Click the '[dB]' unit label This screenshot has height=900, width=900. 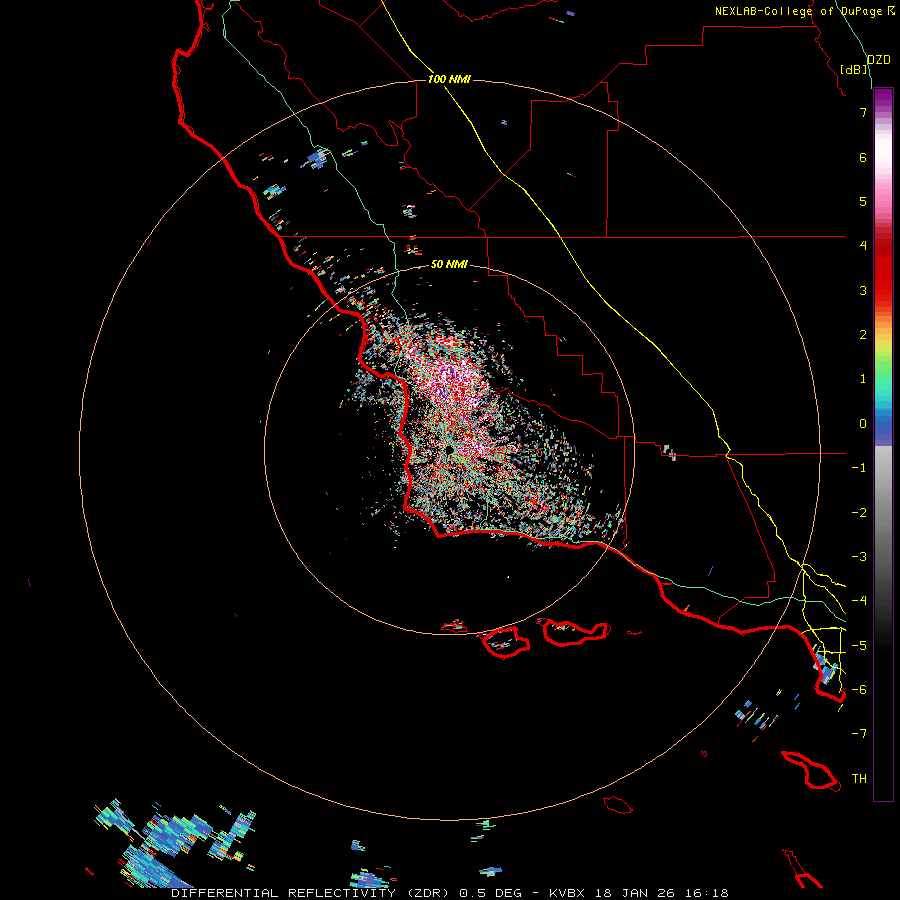pos(854,69)
